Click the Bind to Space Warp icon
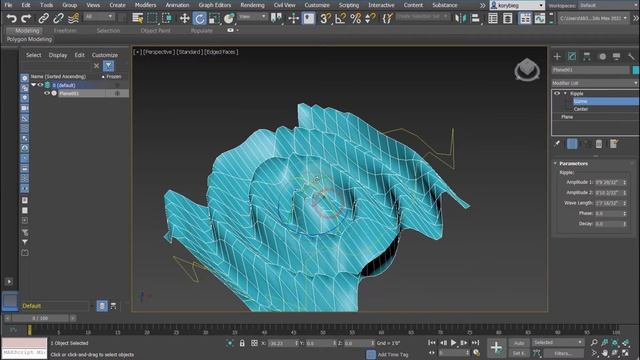 pos(73,18)
